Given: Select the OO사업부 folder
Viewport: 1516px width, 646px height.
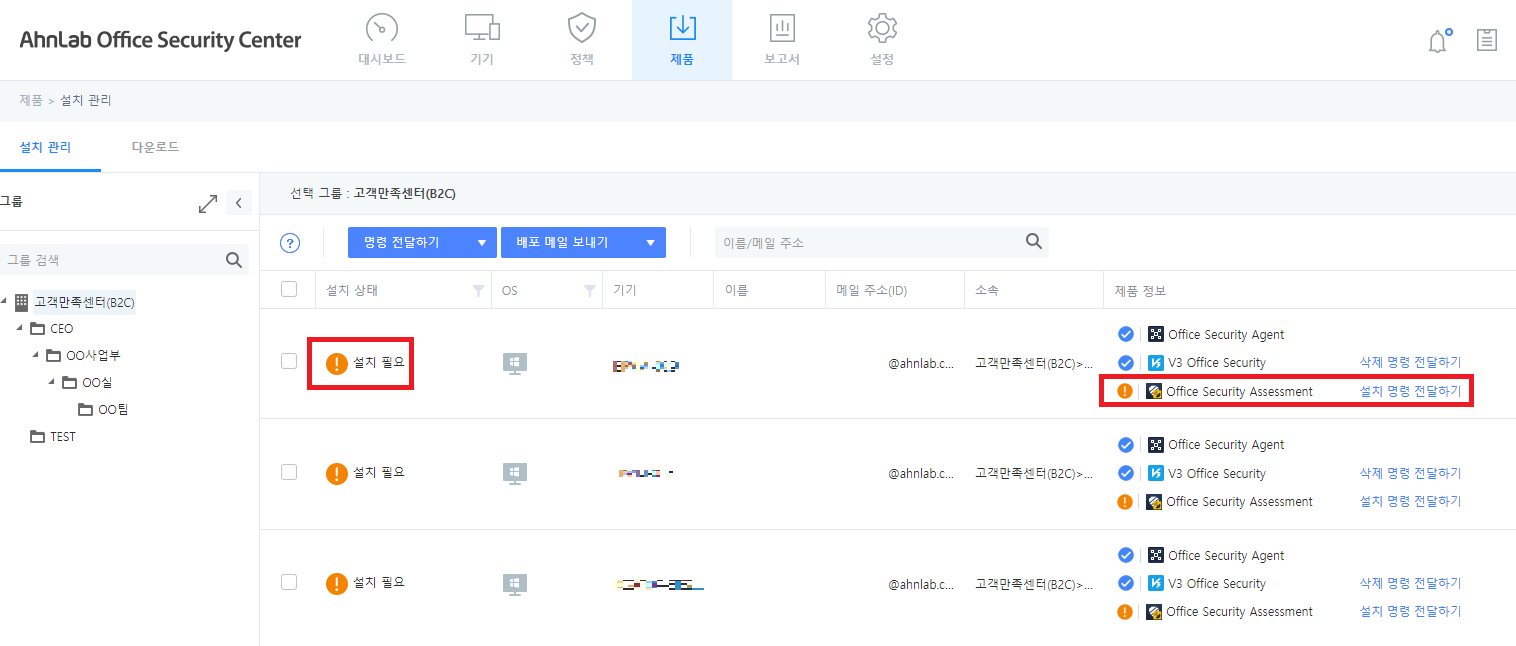Looking at the screenshot, I should pos(93,355).
